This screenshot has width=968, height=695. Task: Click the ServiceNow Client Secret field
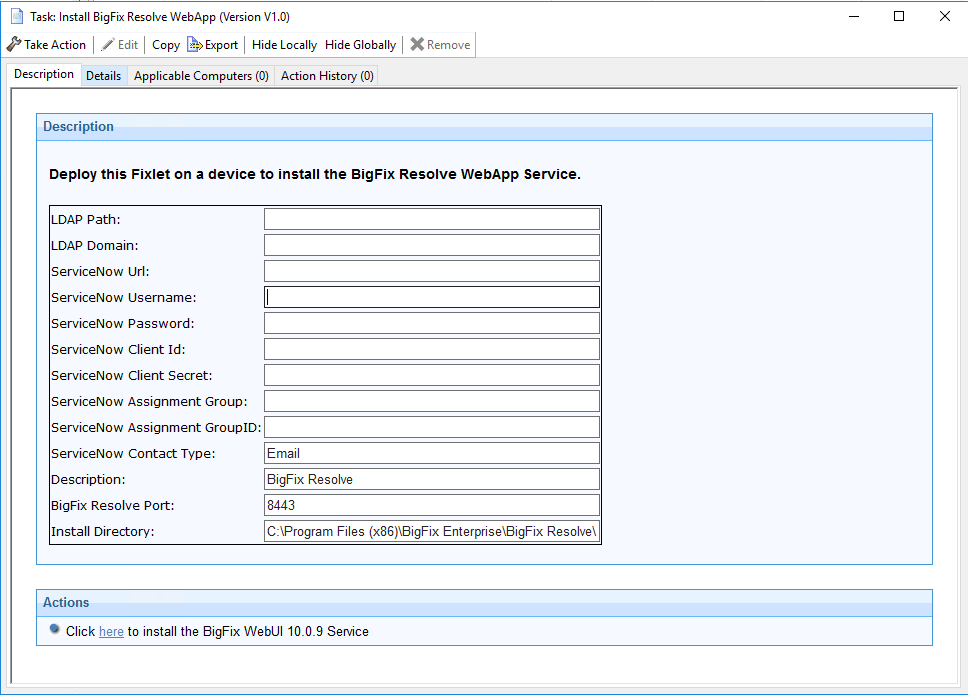tap(432, 375)
